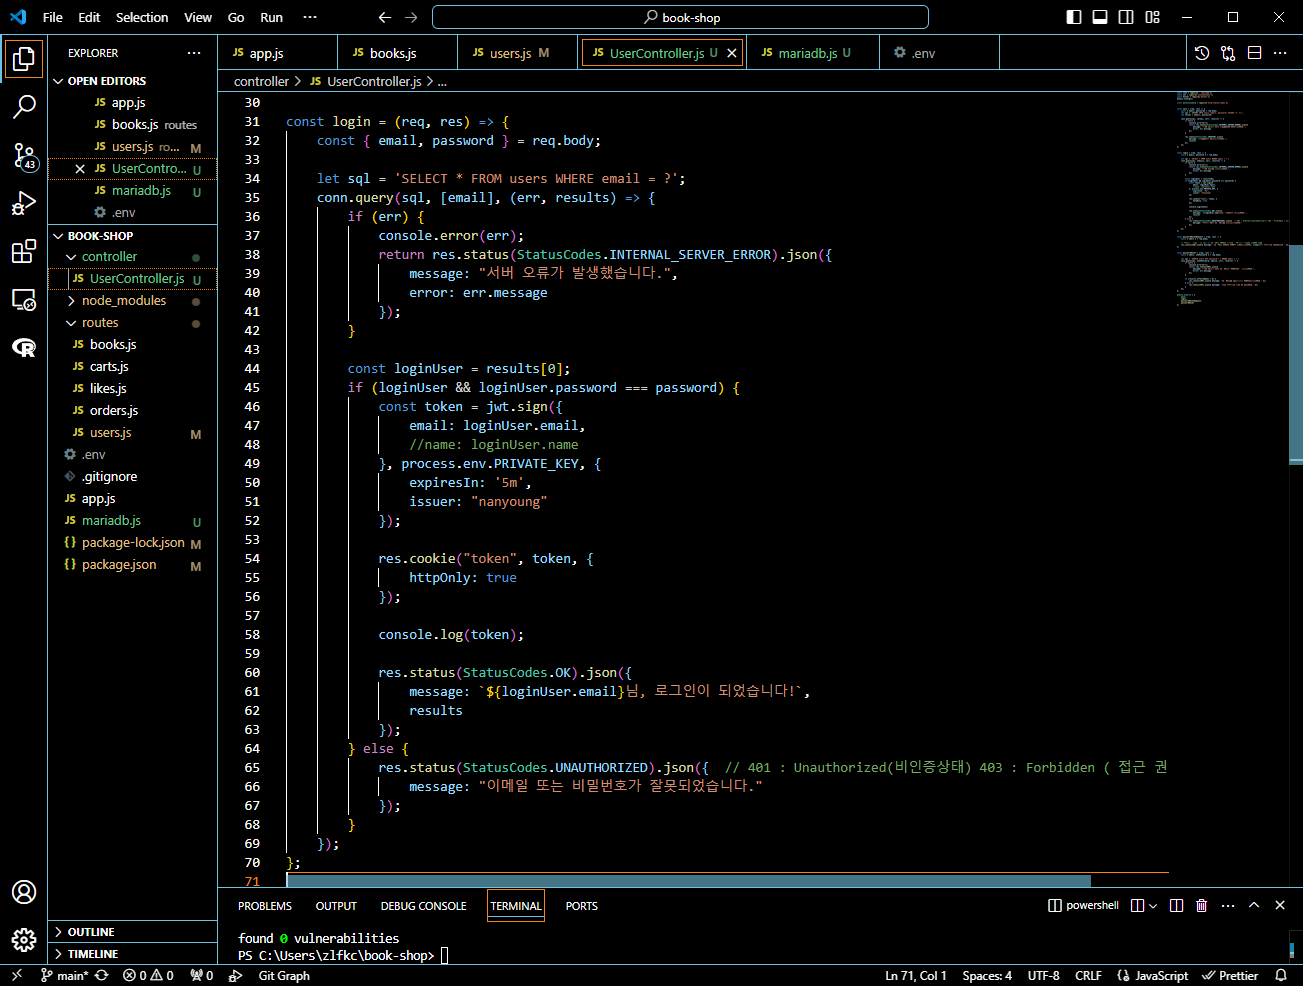Viewport: 1303px width, 986px height.
Task: Open editor More Actions ellipsis
Action: tap(1280, 53)
